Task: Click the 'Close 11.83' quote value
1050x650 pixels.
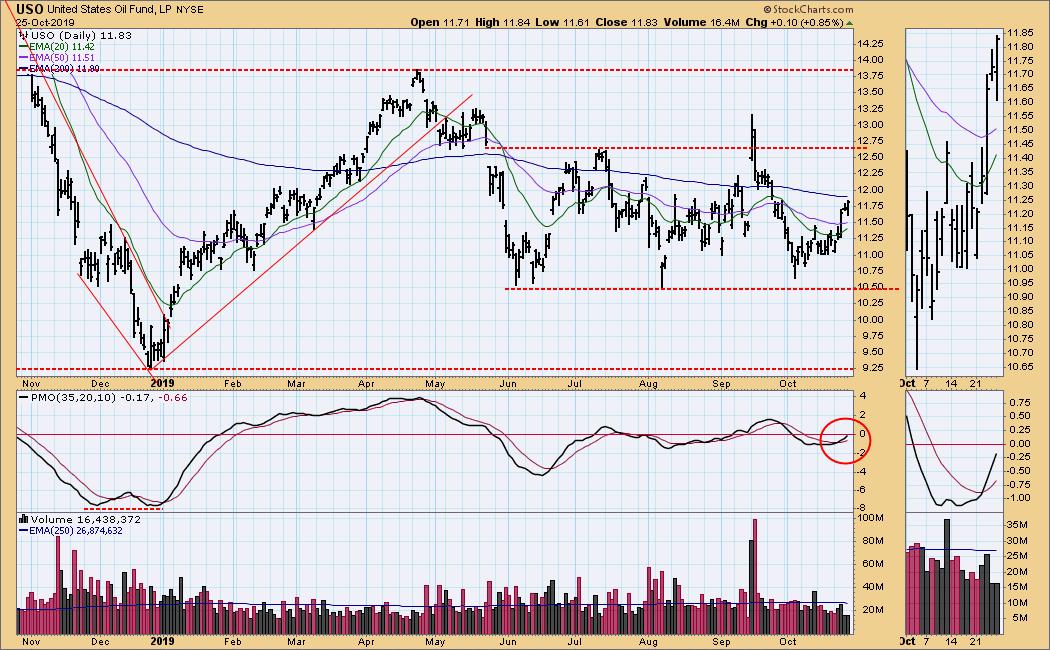Action: point(627,22)
